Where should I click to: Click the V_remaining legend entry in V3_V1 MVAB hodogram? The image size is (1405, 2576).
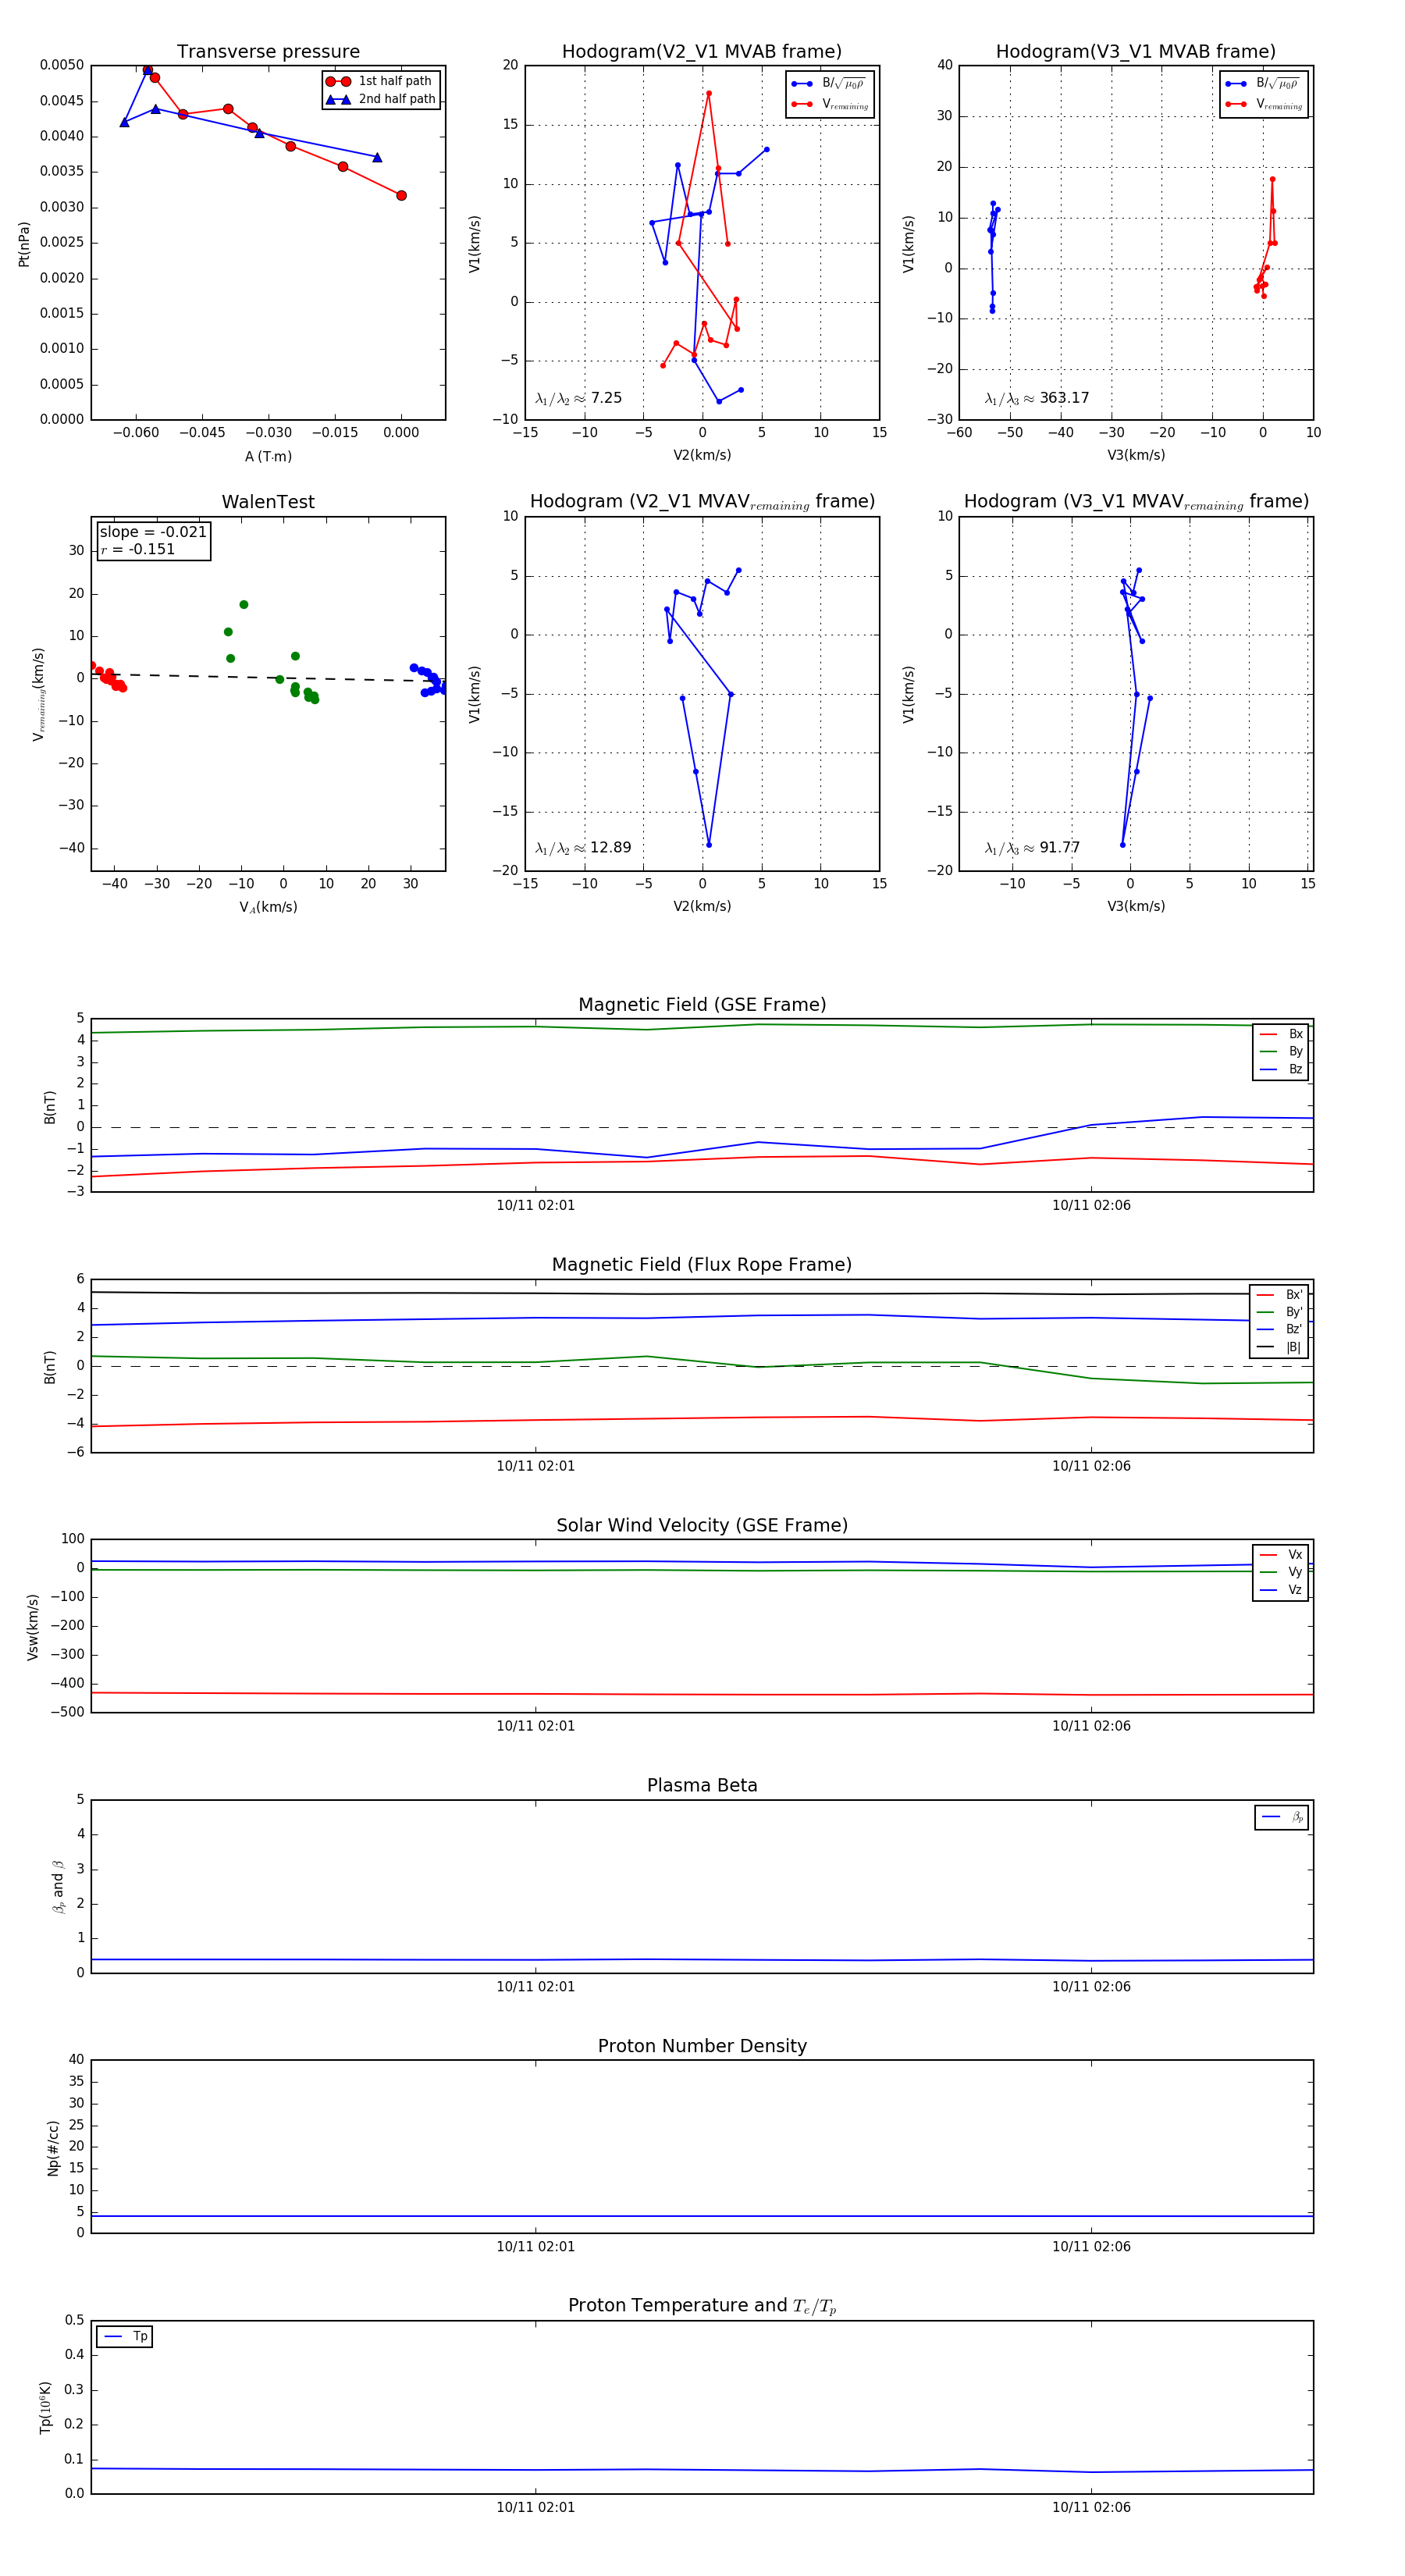point(1264,104)
